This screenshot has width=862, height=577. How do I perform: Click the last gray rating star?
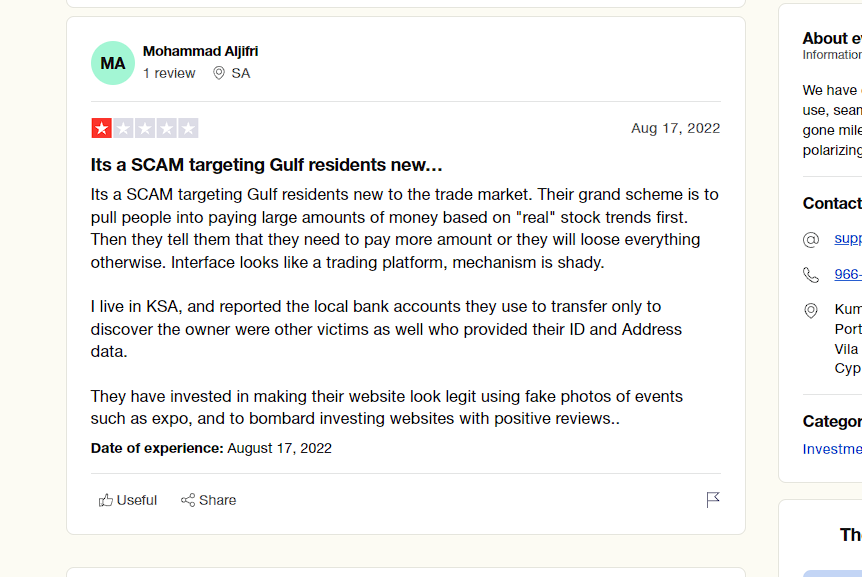click(186, 128)
